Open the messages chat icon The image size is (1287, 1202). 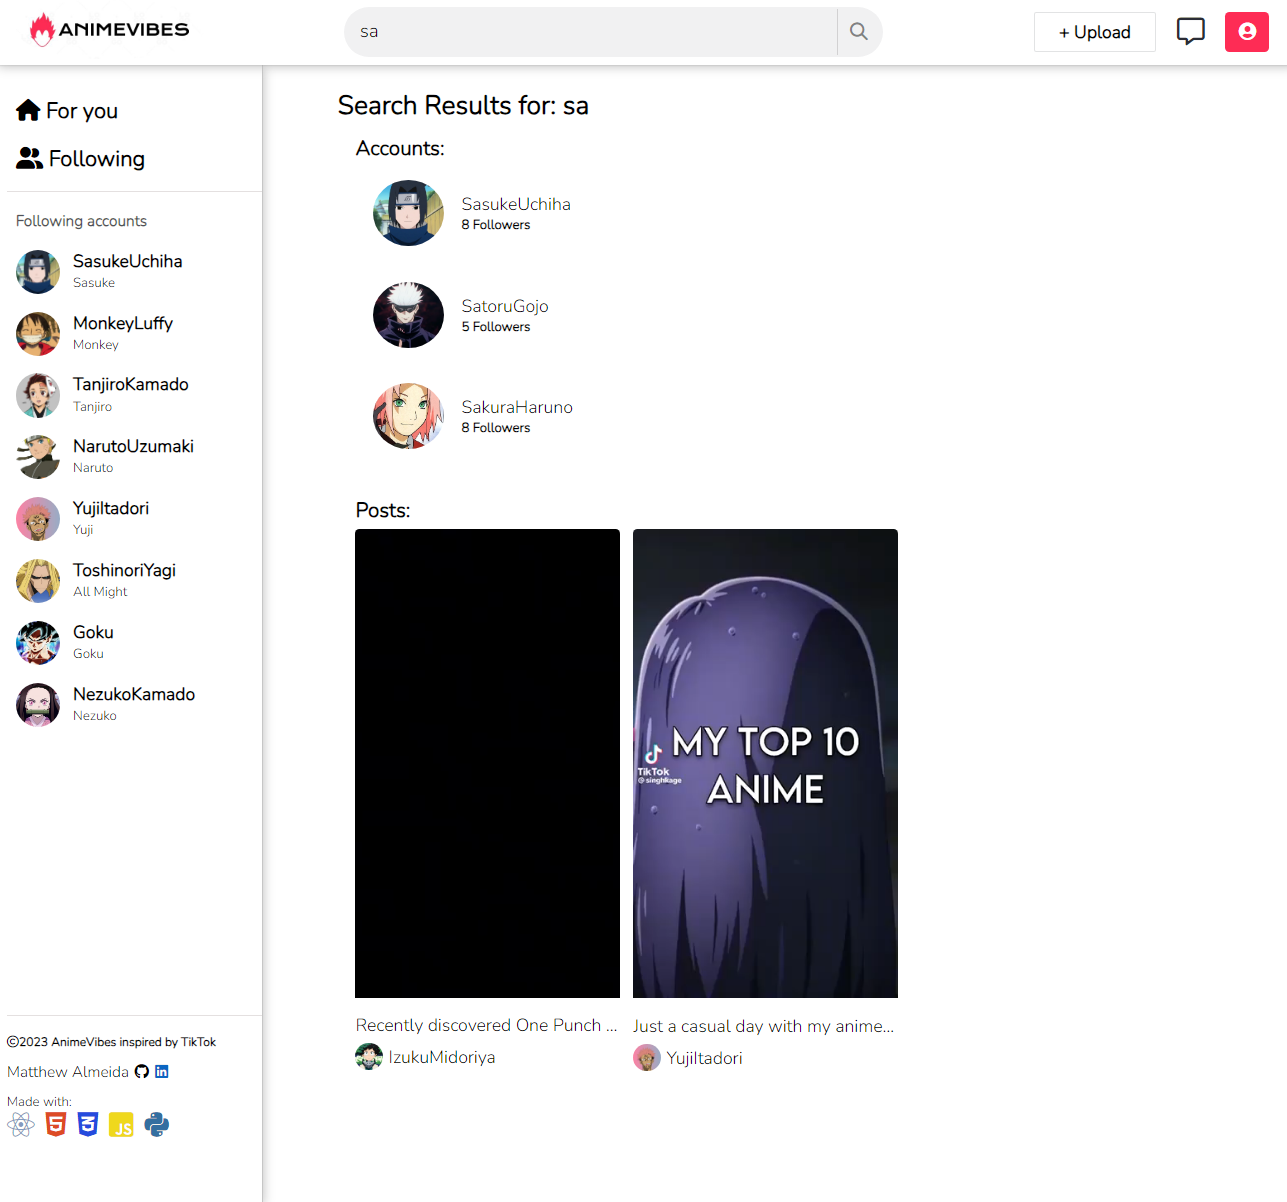click(1190, 32)
